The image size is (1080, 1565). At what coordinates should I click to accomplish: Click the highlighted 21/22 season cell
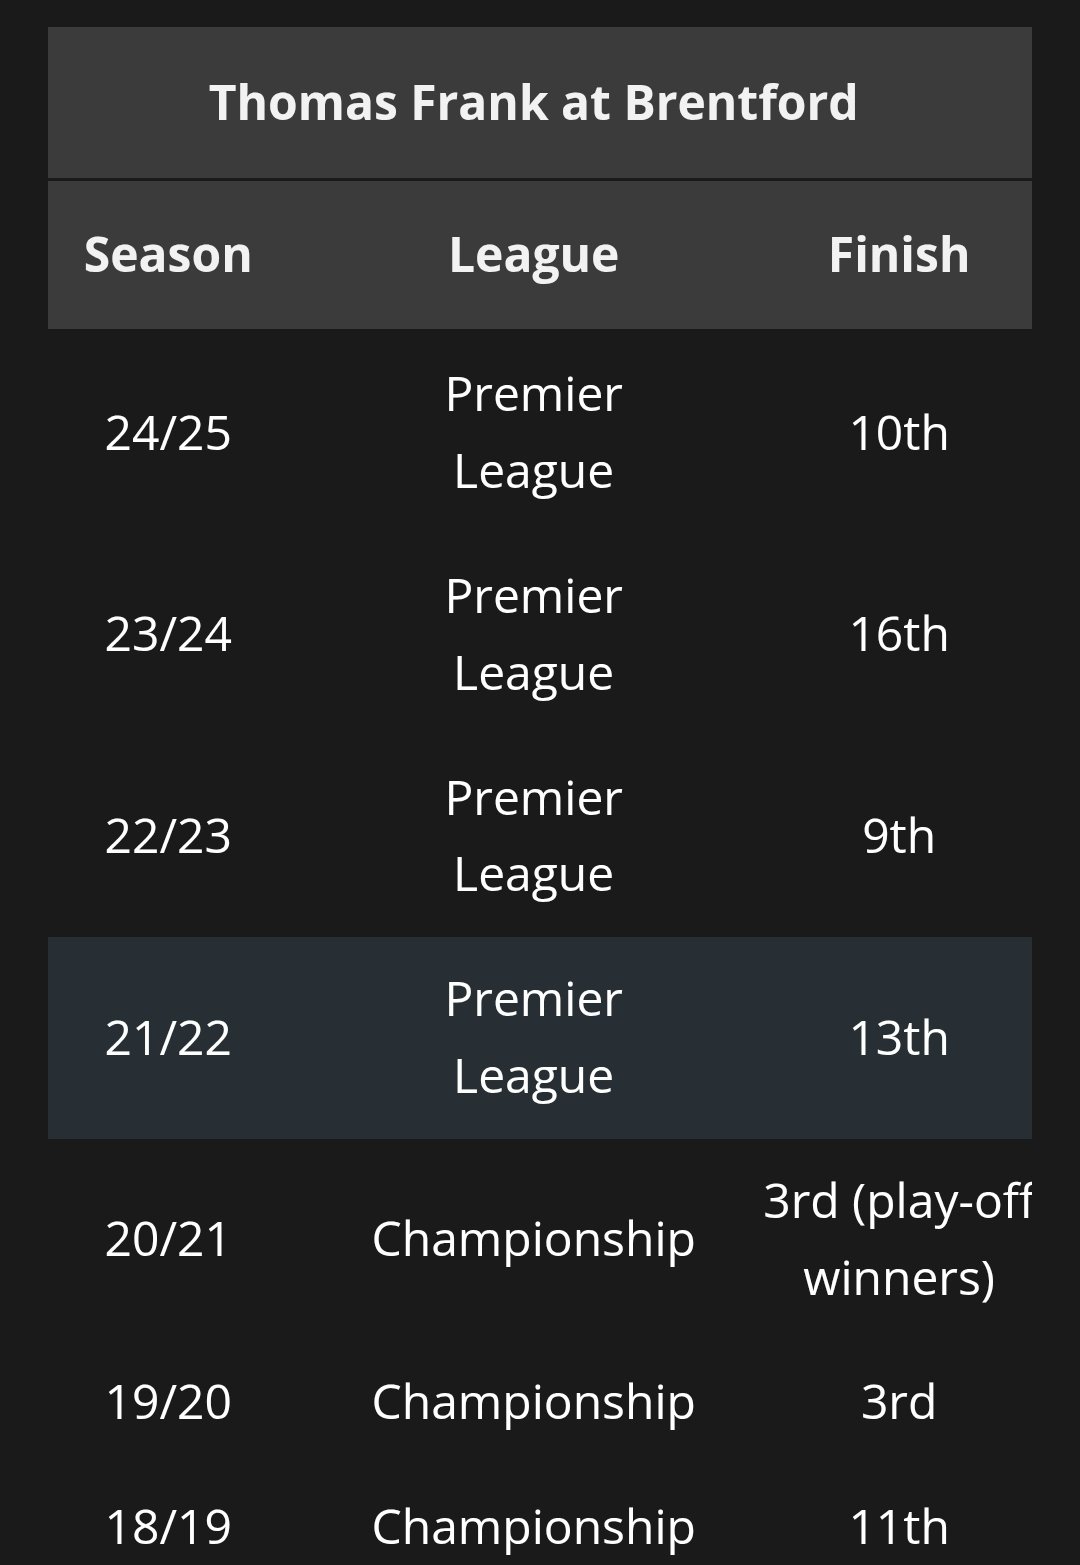coord(168,1038)
